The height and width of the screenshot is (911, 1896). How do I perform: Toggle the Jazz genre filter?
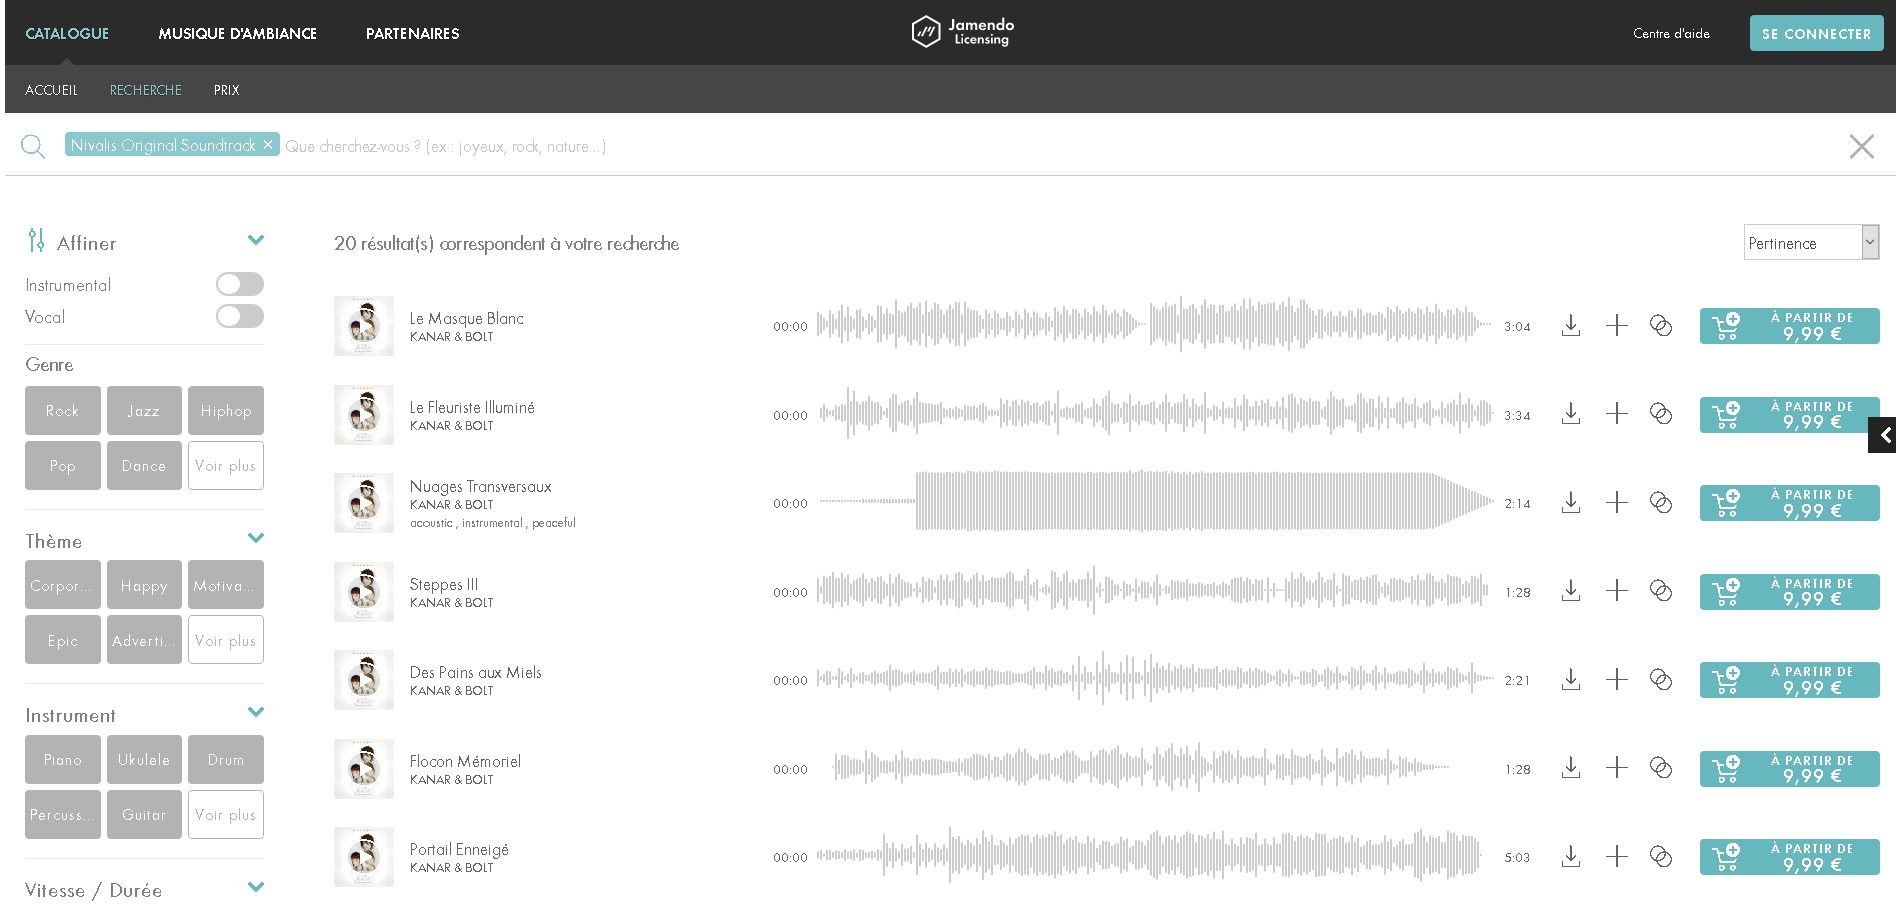pos(144,411)
